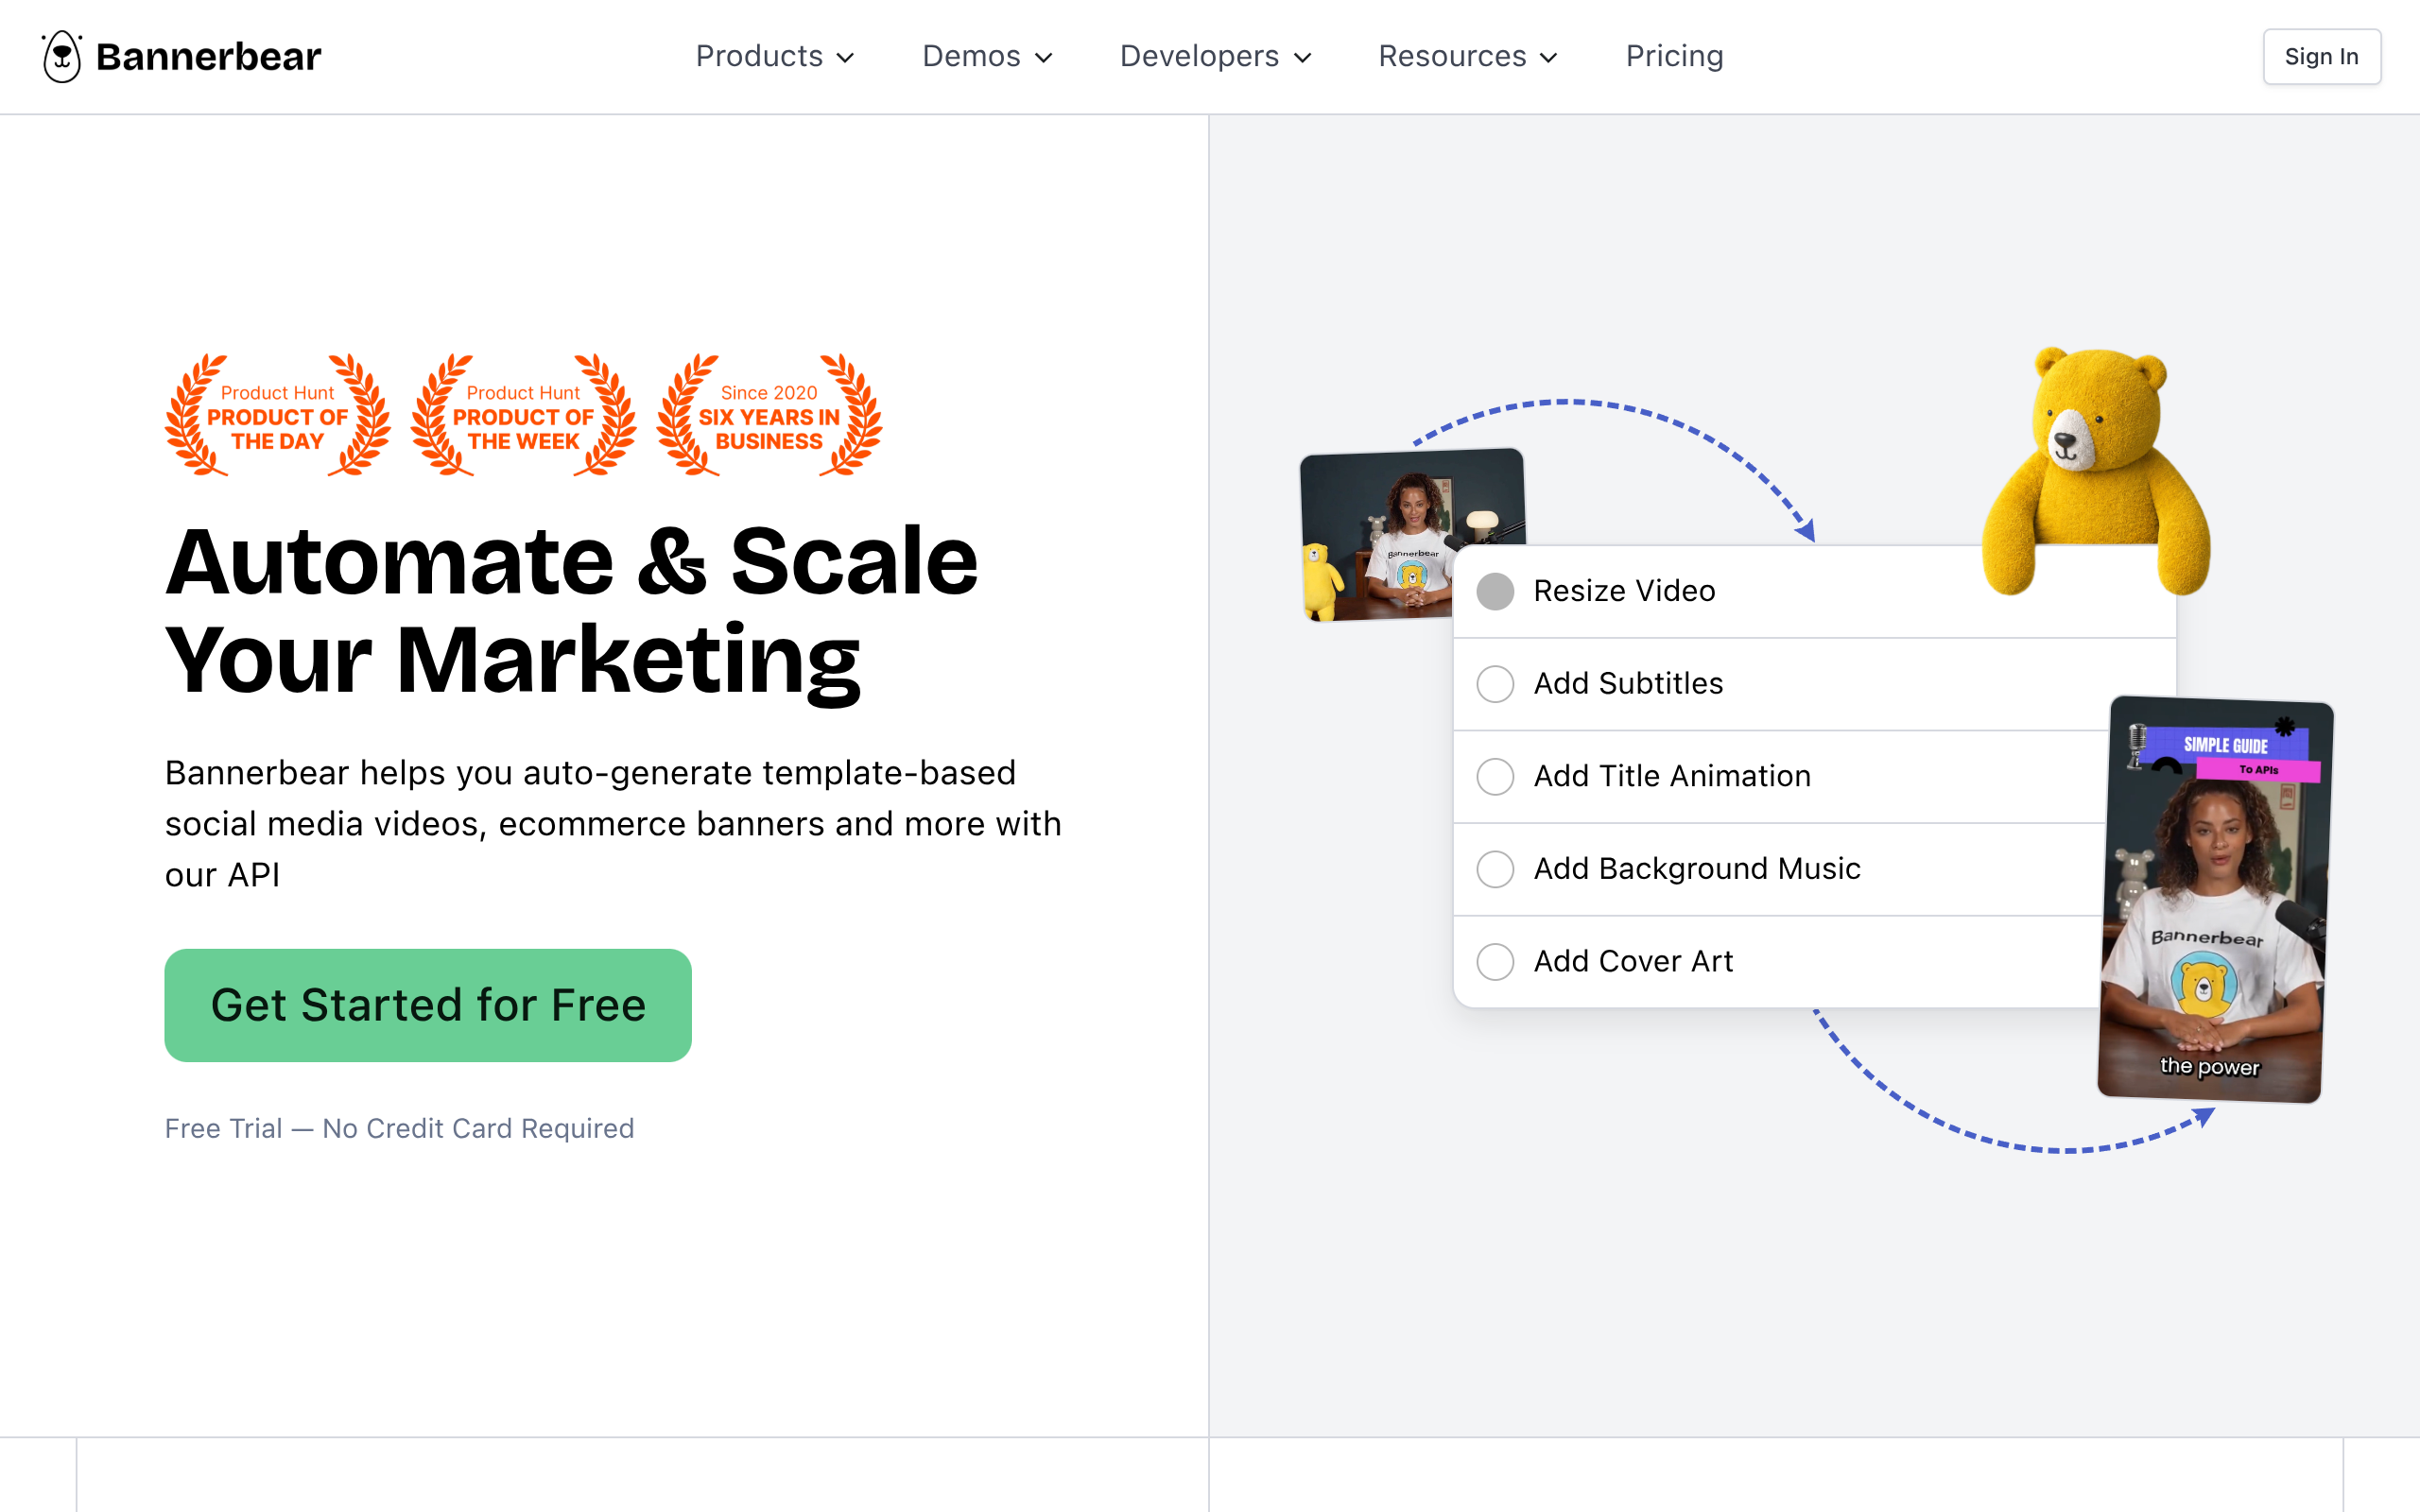
Task: Click the Sign In button
Action: [2321, 57]
